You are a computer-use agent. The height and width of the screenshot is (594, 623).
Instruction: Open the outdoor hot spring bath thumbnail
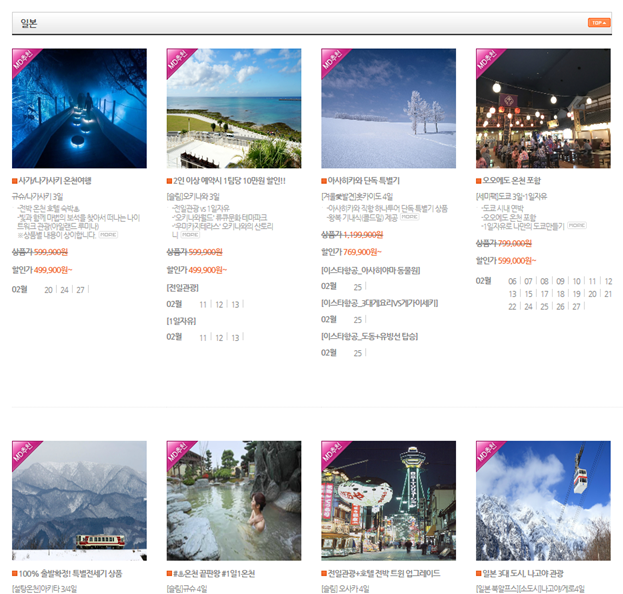pos(234,501)
